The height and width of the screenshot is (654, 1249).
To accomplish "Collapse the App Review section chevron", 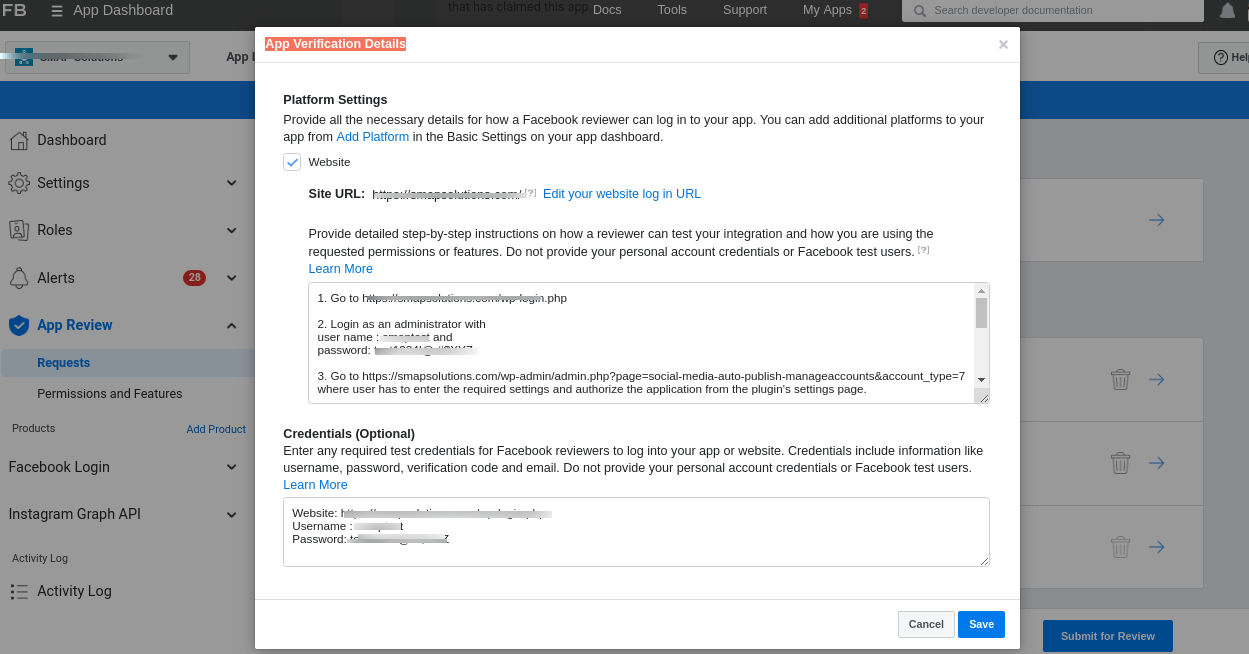I will pos(231,325).
